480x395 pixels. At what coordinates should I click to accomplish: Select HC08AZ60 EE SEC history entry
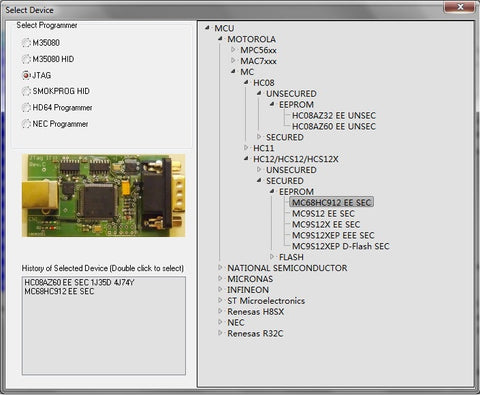(79, 283)
